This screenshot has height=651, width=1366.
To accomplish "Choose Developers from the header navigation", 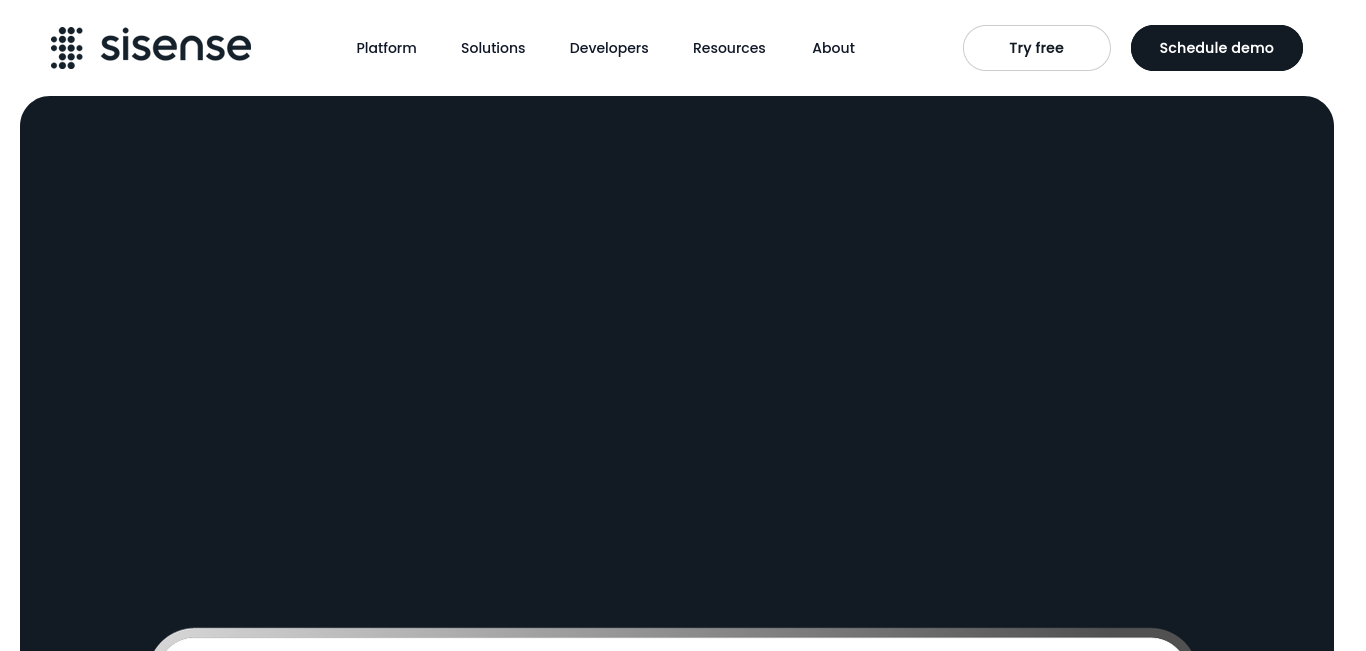I will pyautogui.click(x=608, y=48).
